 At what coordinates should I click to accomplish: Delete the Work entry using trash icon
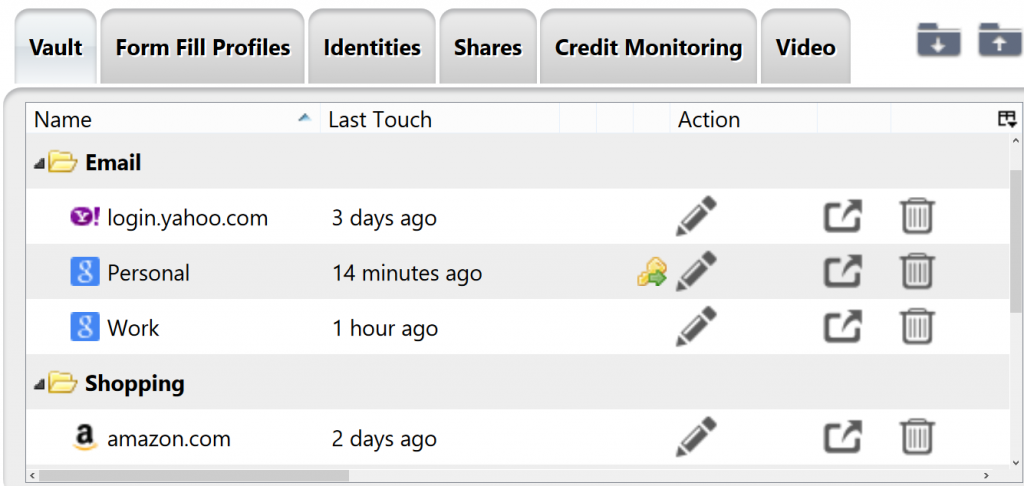point(918,326)
